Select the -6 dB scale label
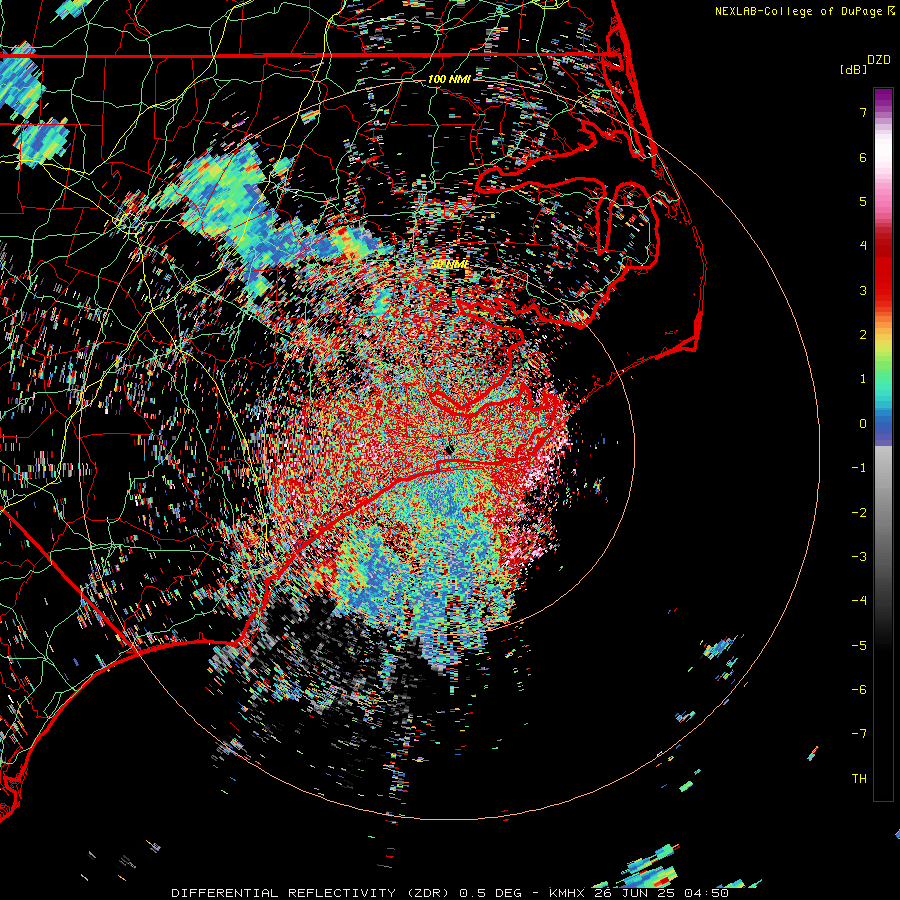900x900 pixels. tap(859, 689)
